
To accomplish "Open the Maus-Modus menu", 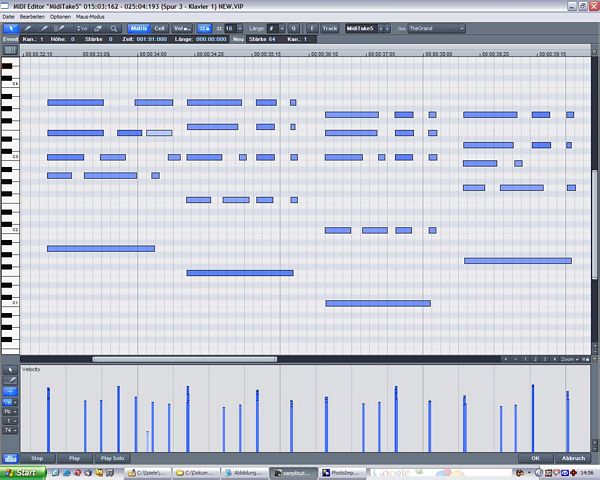I will tap(90, 17).
